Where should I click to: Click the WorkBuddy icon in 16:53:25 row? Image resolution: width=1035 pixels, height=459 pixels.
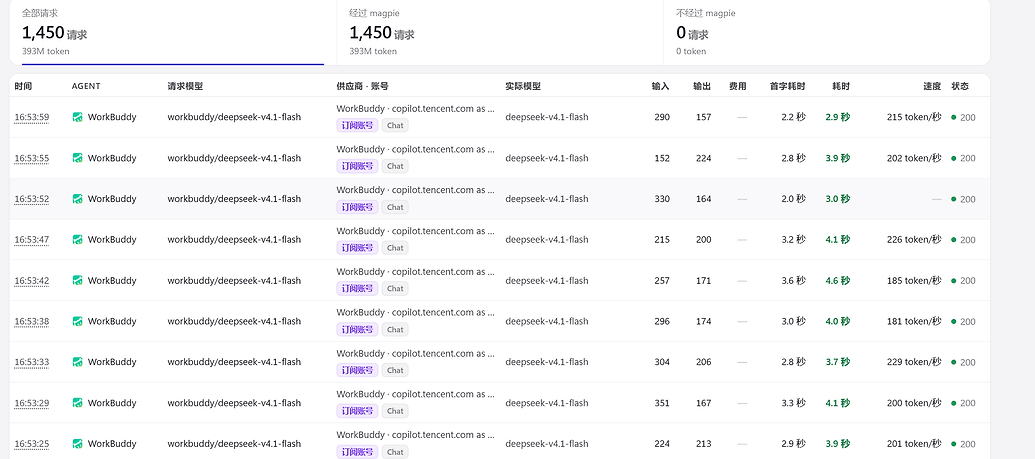pyautogui.click(x=77, y=444)
